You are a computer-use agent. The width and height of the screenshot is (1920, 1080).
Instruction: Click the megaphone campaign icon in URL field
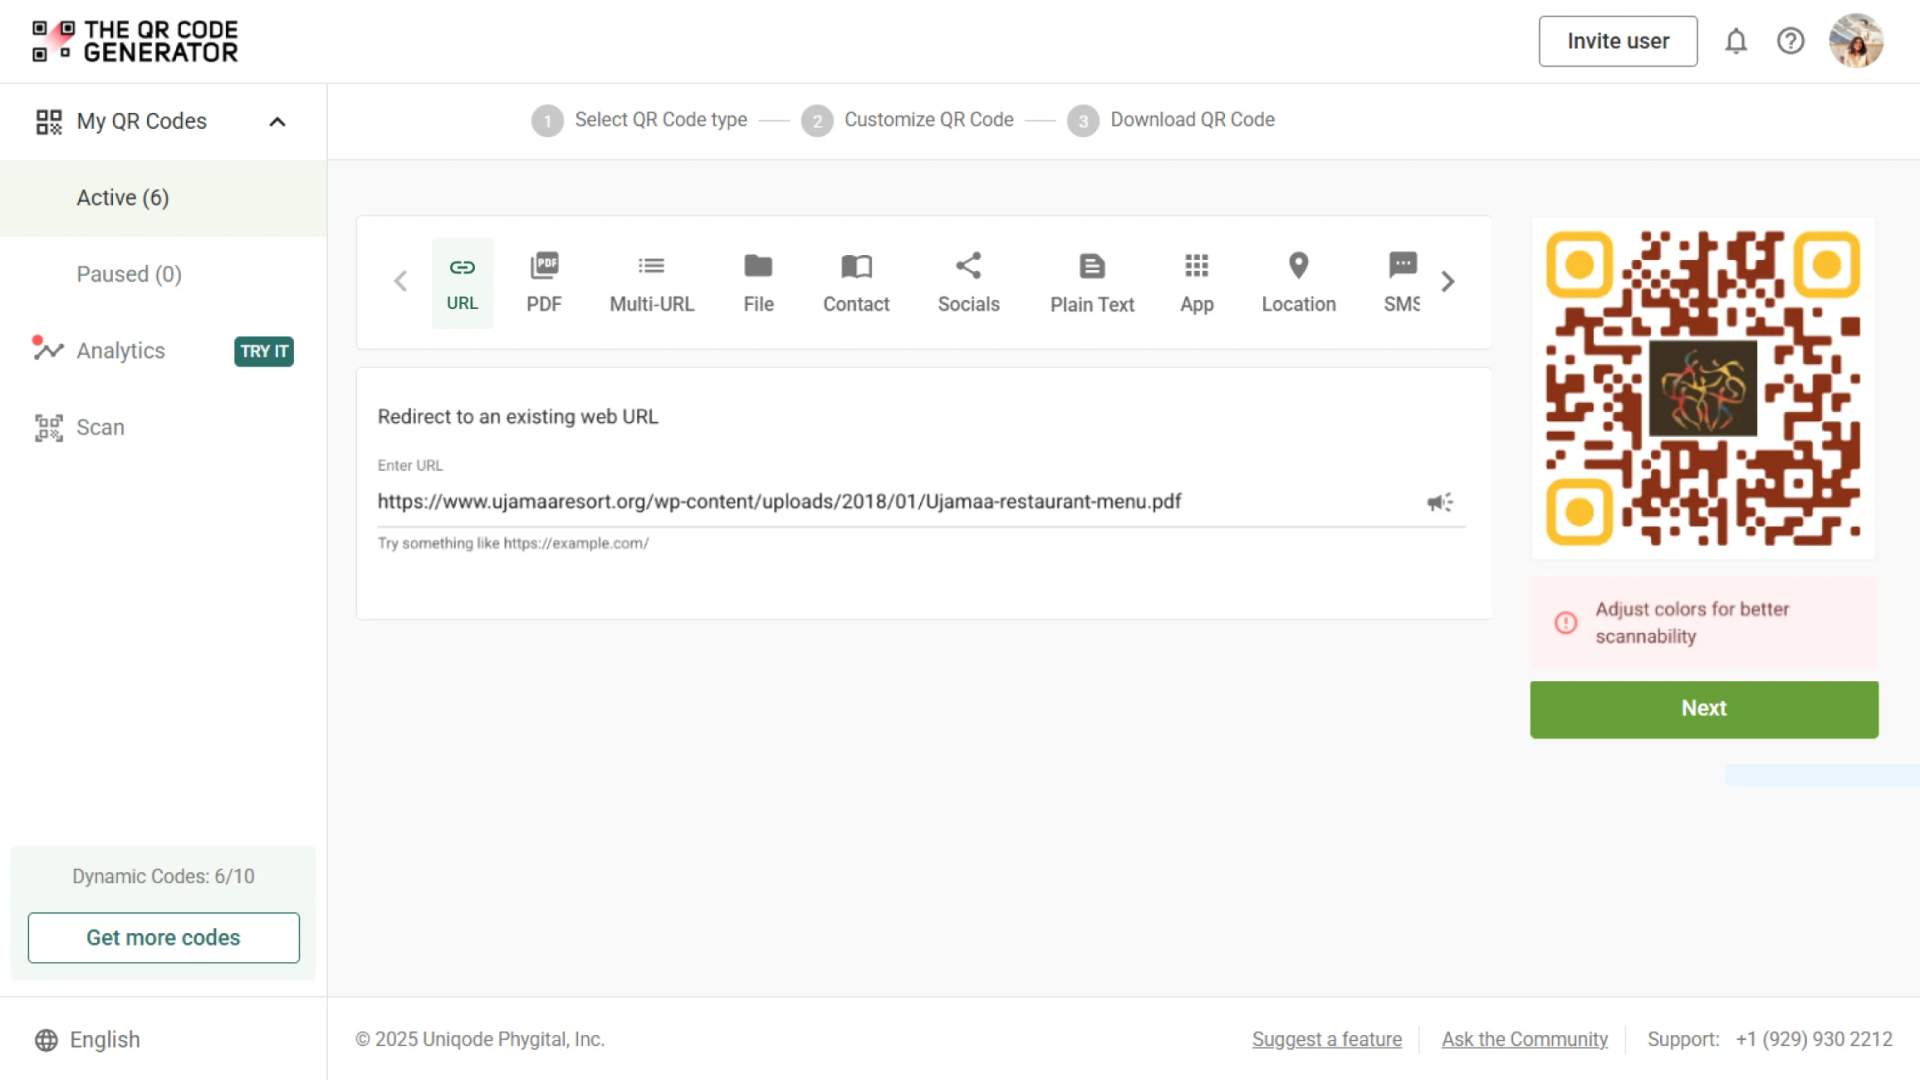[1440, 502]
